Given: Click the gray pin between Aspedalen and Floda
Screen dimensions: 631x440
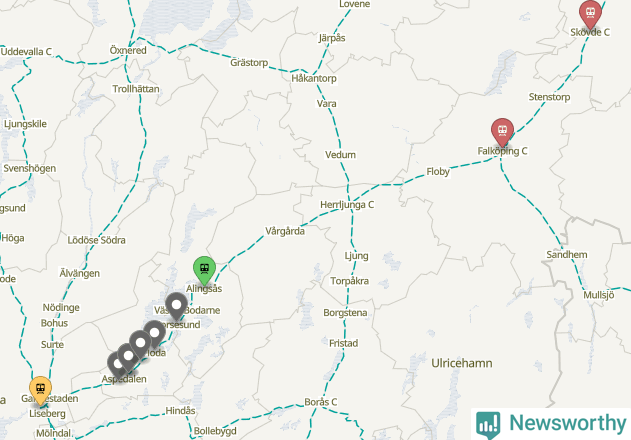Looking at the screenshot, I should 128,357.
